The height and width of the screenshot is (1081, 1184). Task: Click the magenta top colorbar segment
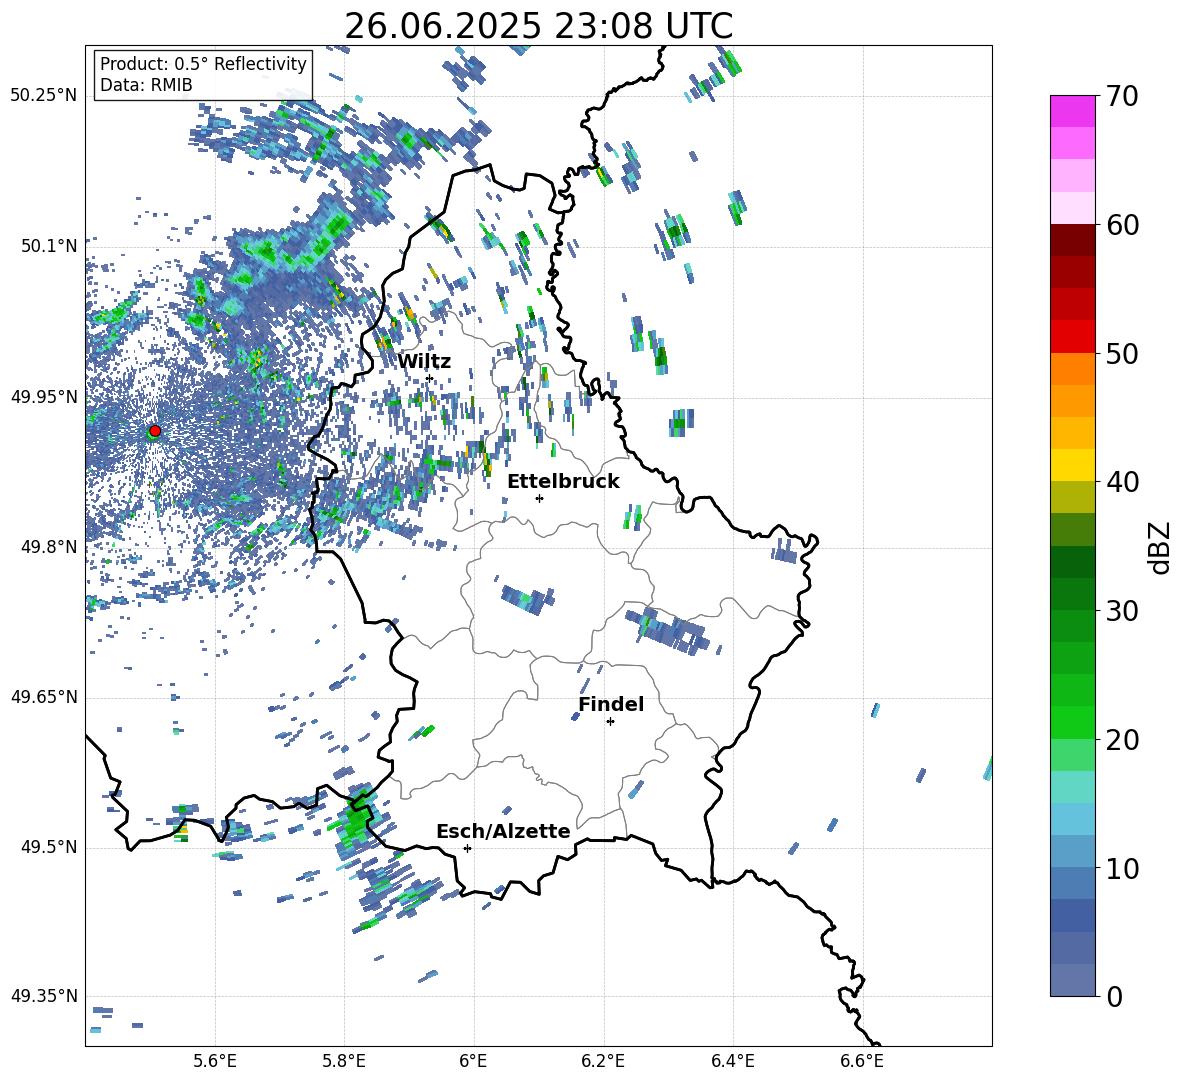pos(1073,111)
